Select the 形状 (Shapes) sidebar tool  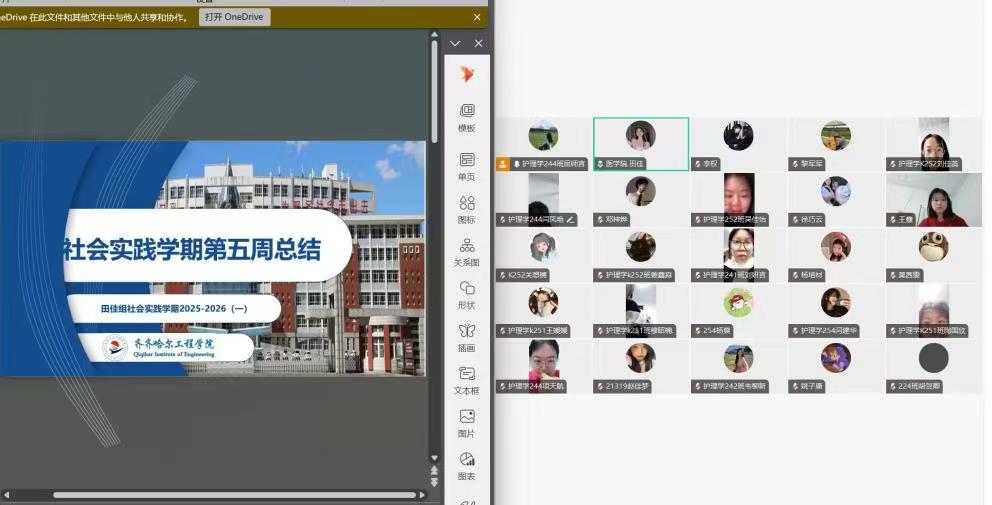[x=467, y=294]
